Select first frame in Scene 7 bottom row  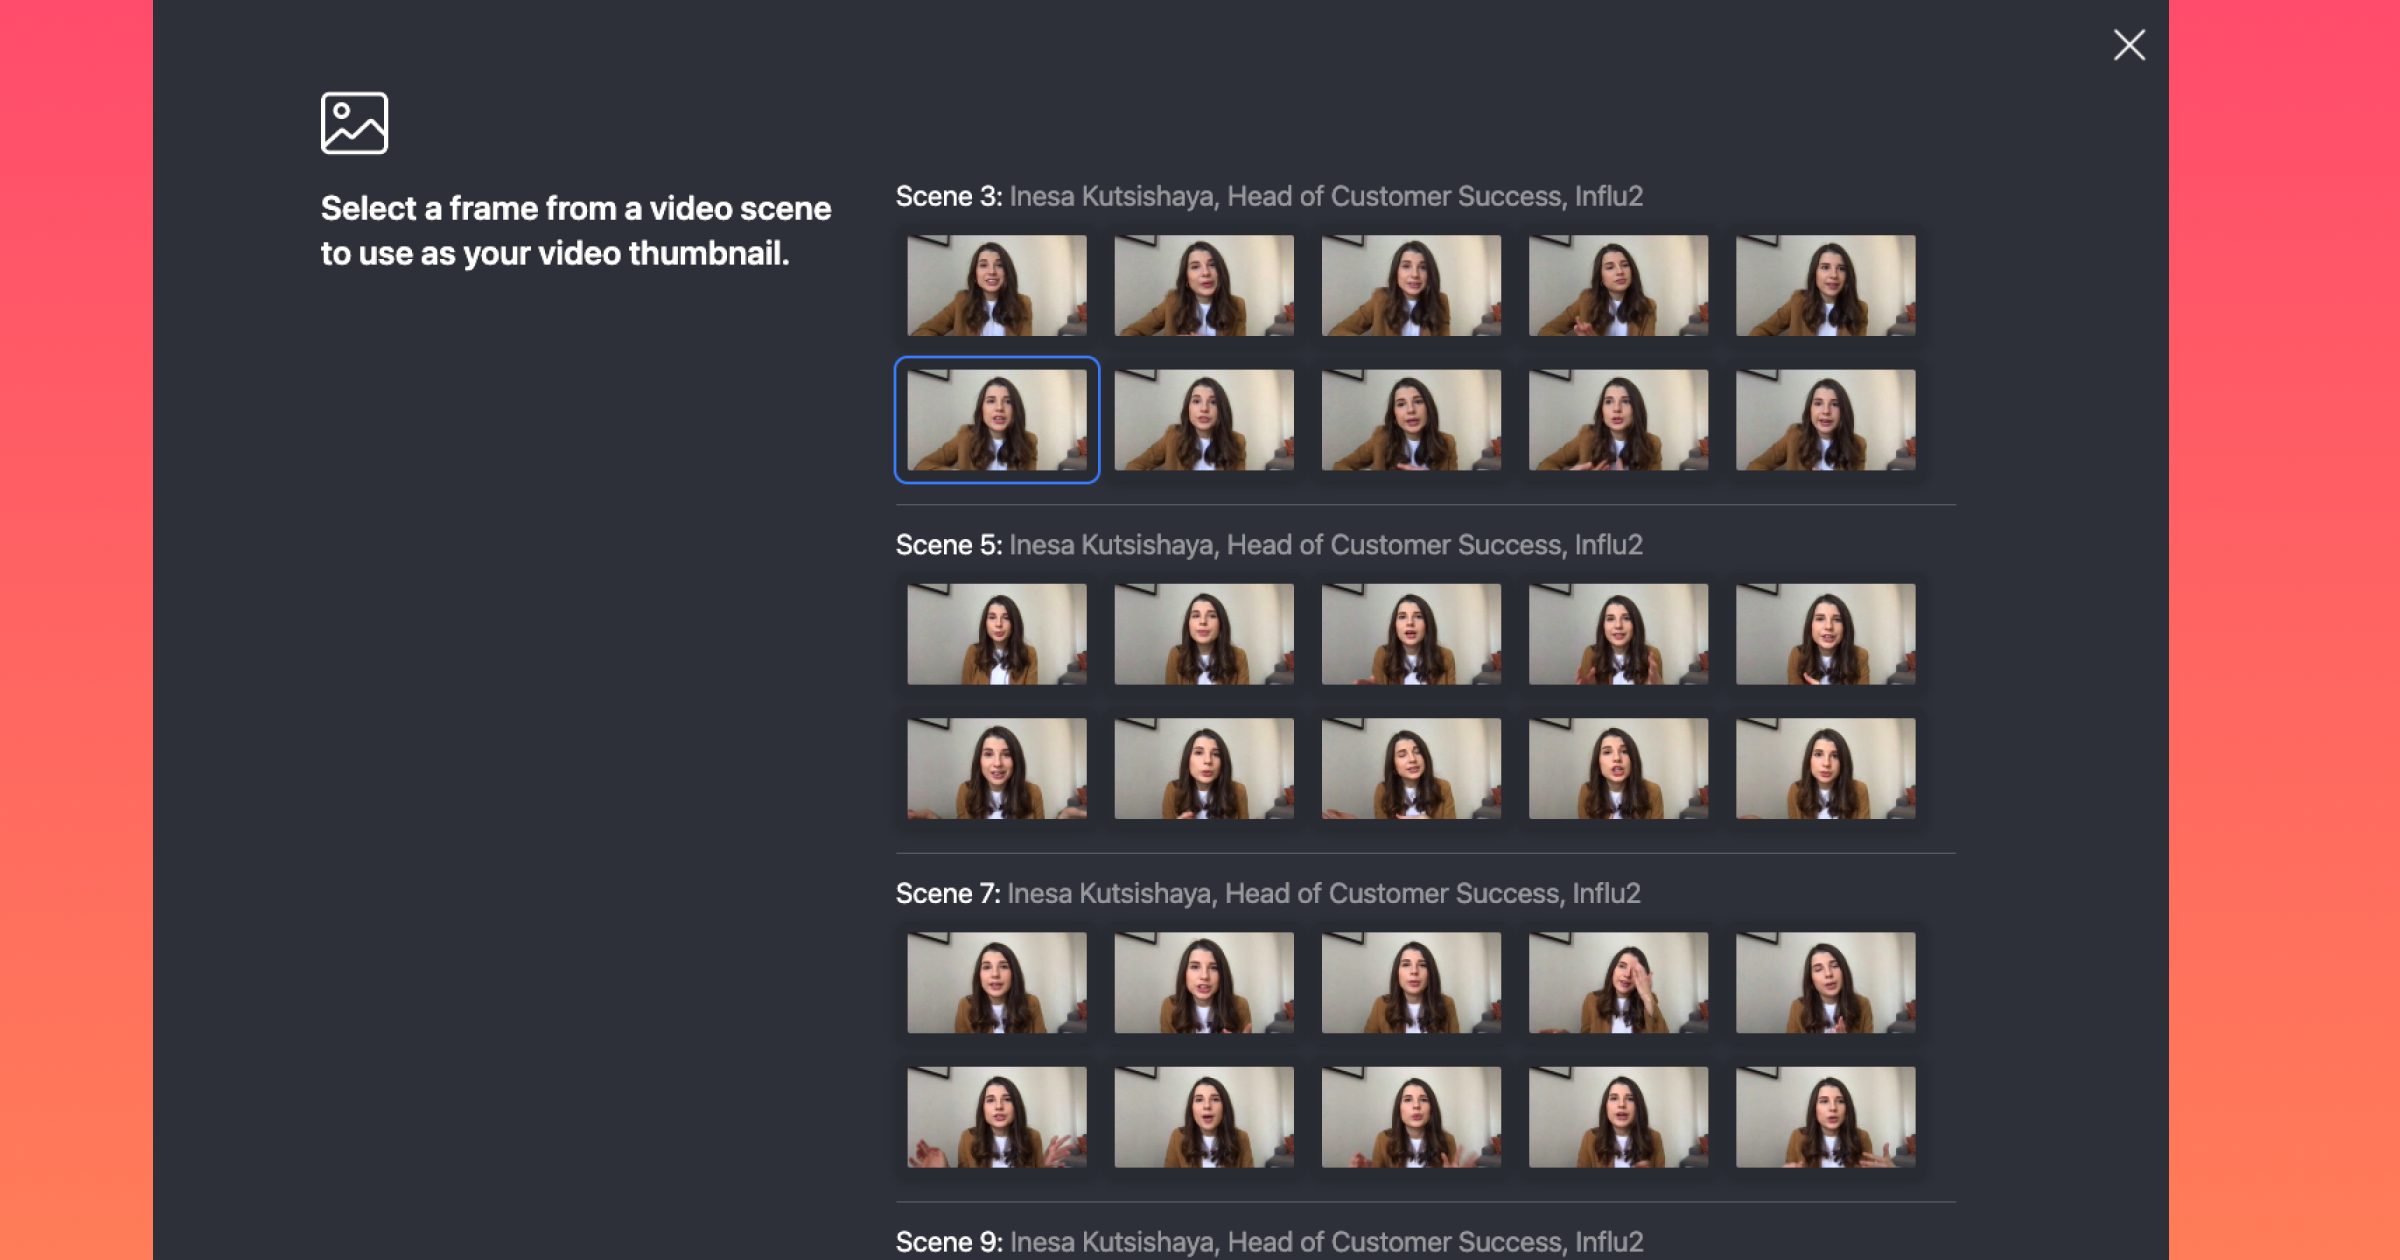996,1117
